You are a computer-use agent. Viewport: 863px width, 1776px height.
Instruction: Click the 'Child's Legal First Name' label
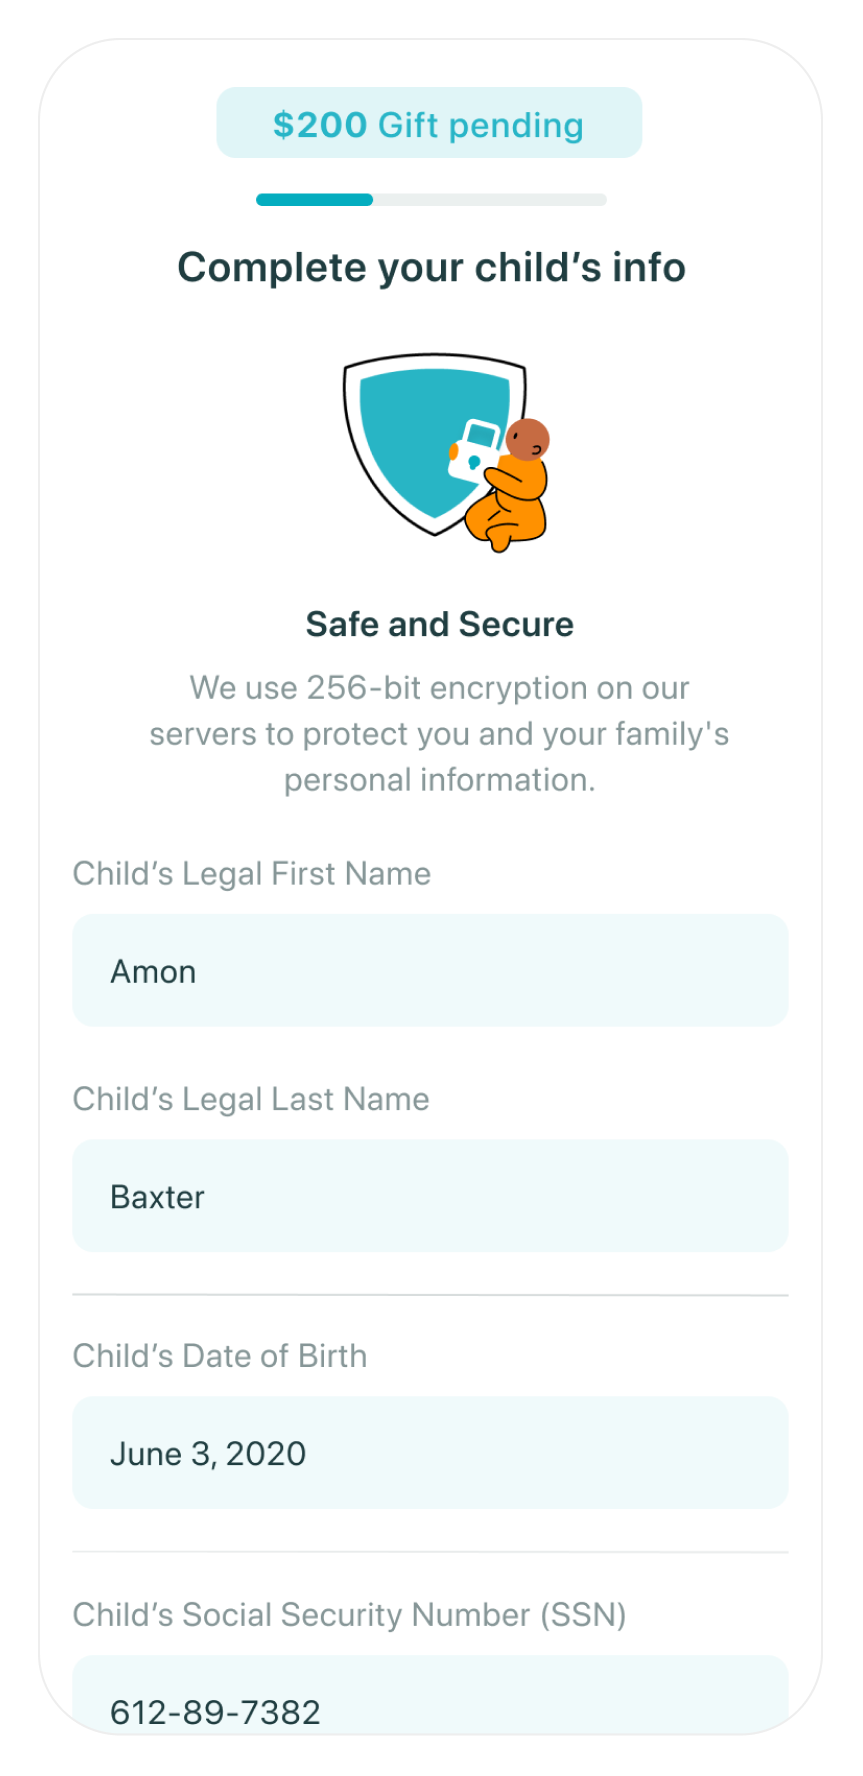(x=252, y=874)
